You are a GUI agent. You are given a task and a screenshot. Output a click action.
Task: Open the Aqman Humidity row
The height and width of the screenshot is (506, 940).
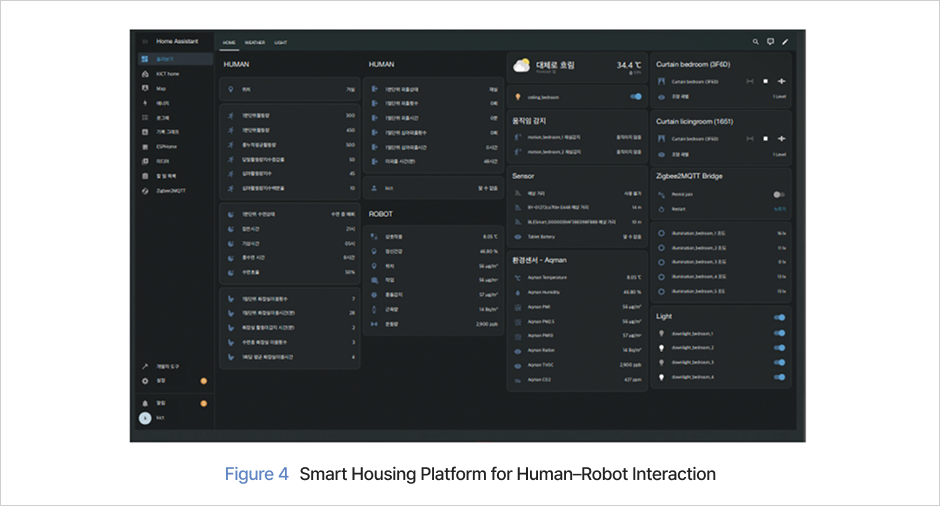pyautogui.click(x=577, y=293)
